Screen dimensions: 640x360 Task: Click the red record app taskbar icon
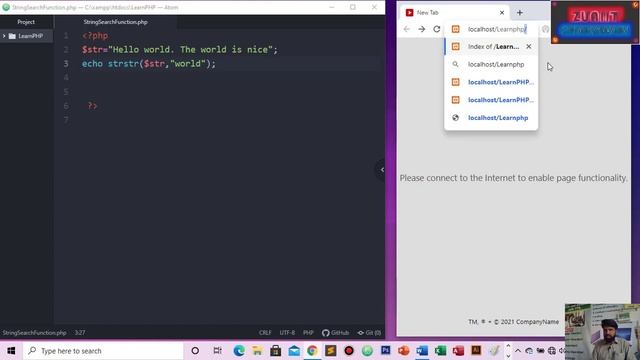(349, 351)
